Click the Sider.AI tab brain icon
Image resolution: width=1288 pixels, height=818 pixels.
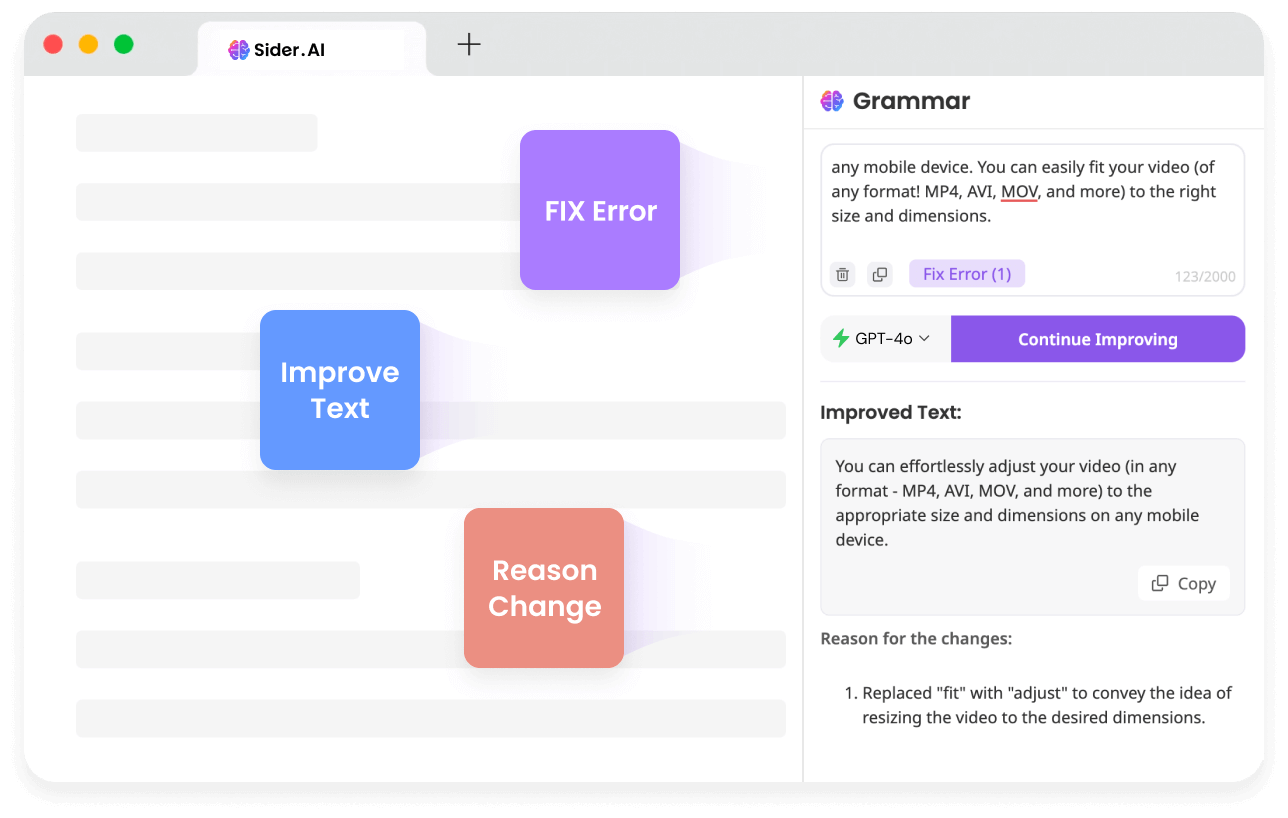coord(238,50)
